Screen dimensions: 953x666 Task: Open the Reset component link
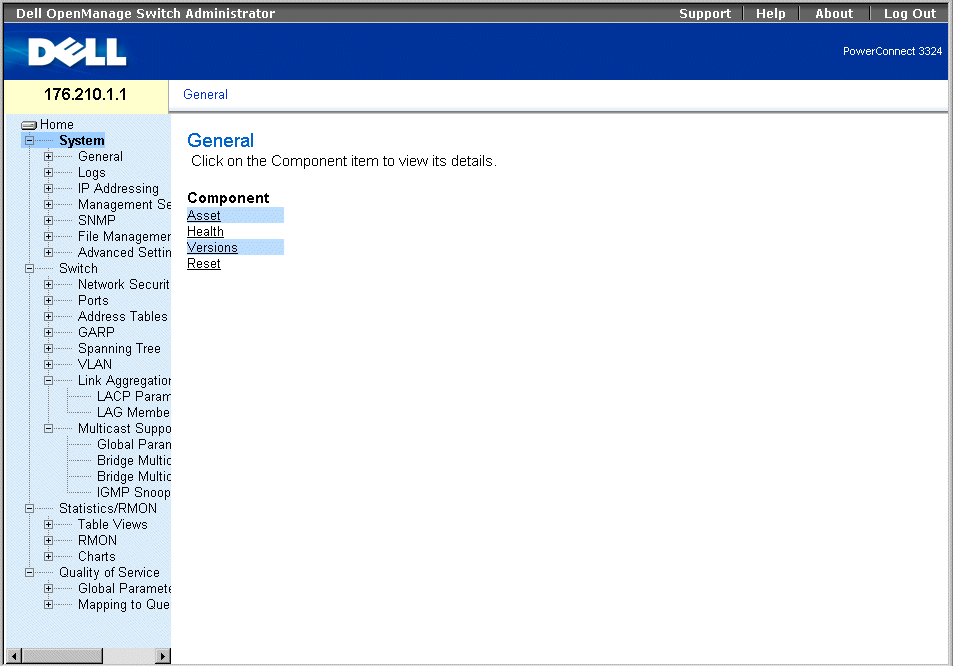pos(204,264)
